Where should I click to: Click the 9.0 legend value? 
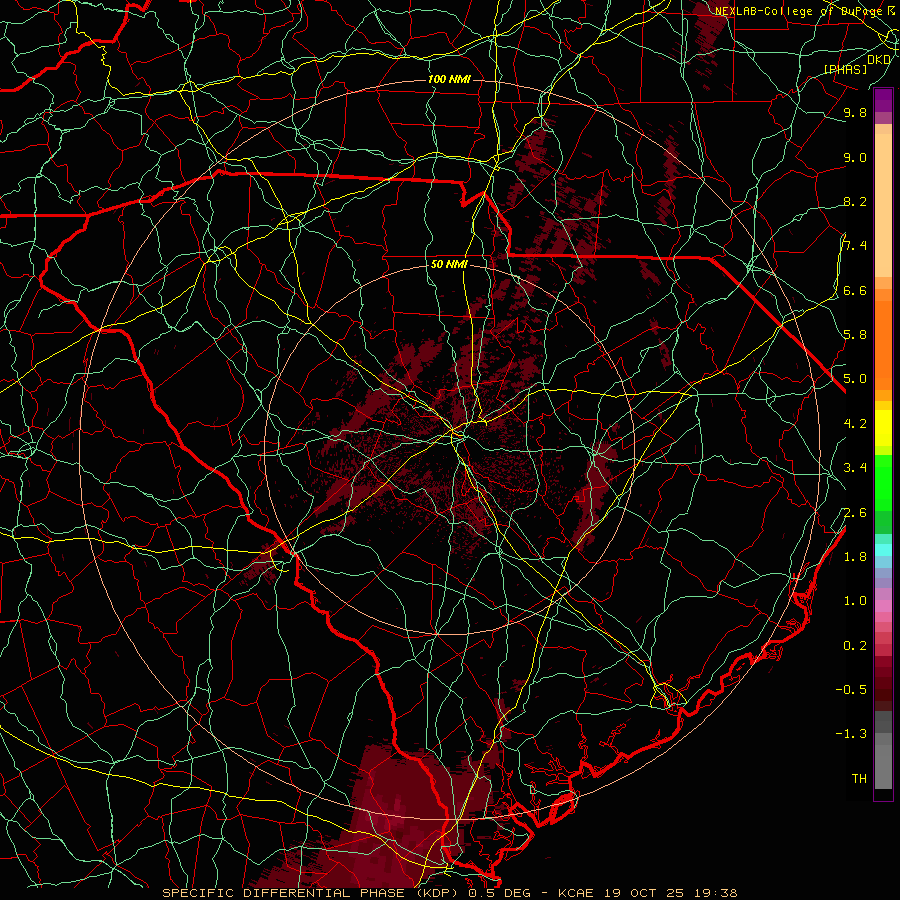tap(855, 157)
